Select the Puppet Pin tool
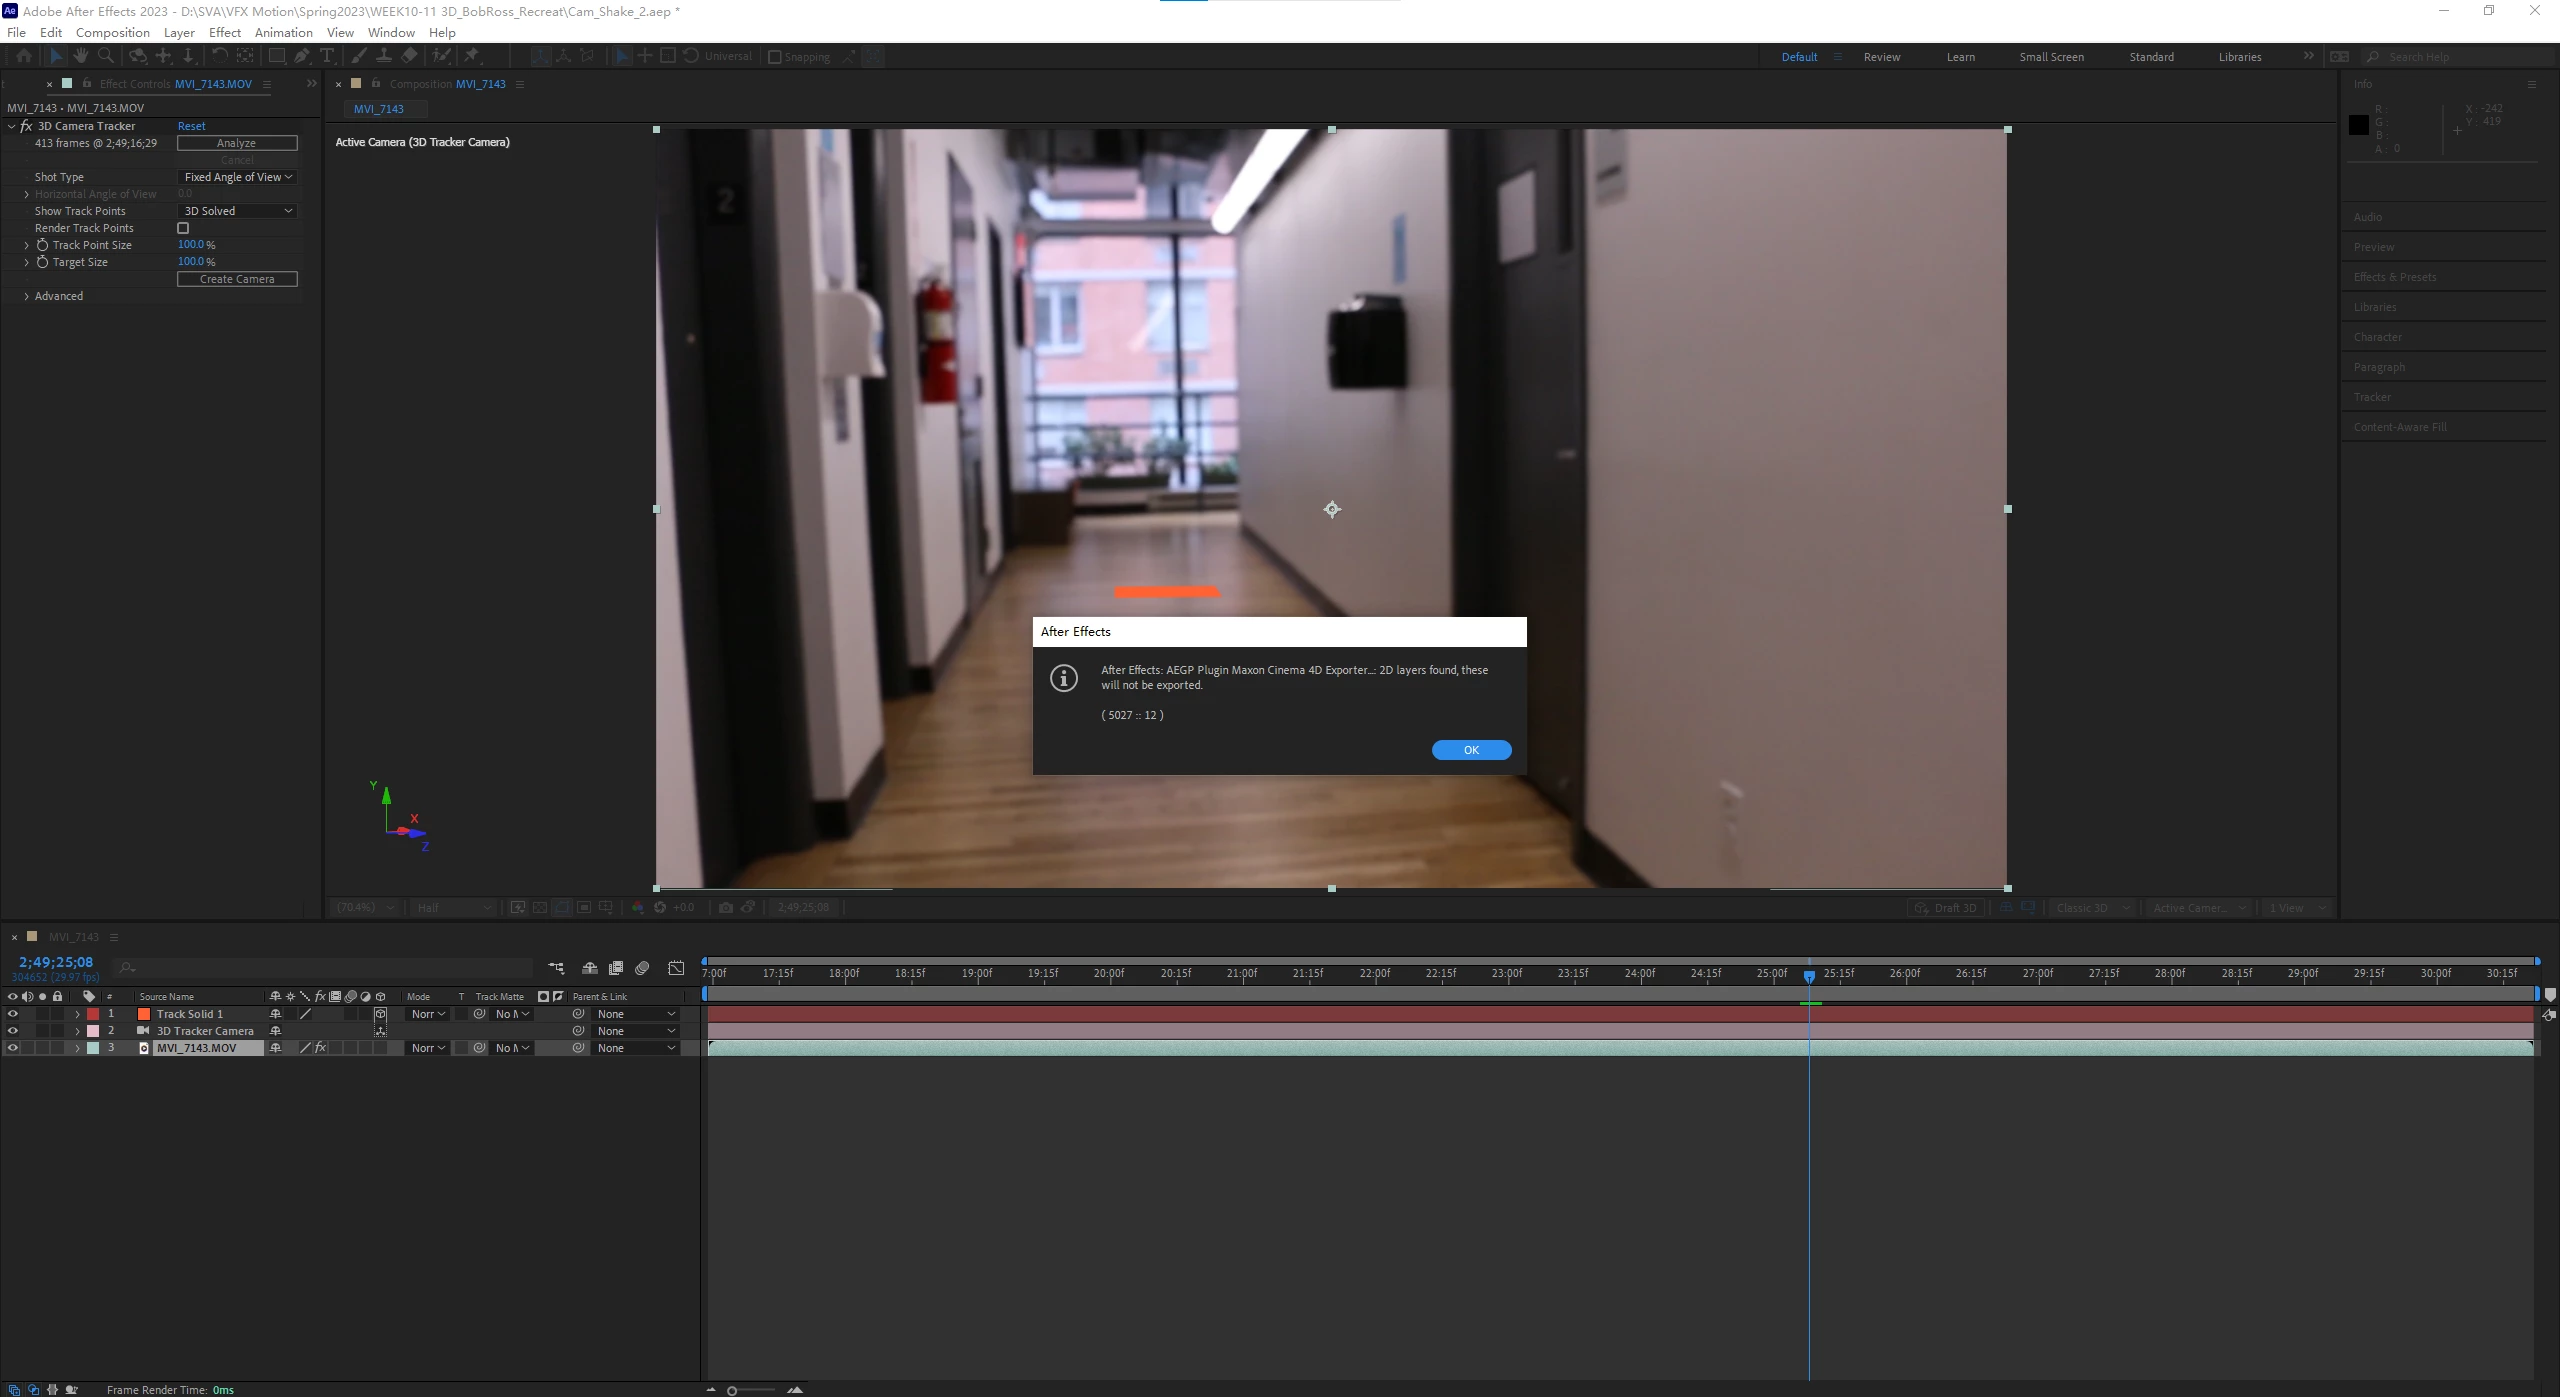The width and height of the screenshot is (2560, 1397). (471, 56)
